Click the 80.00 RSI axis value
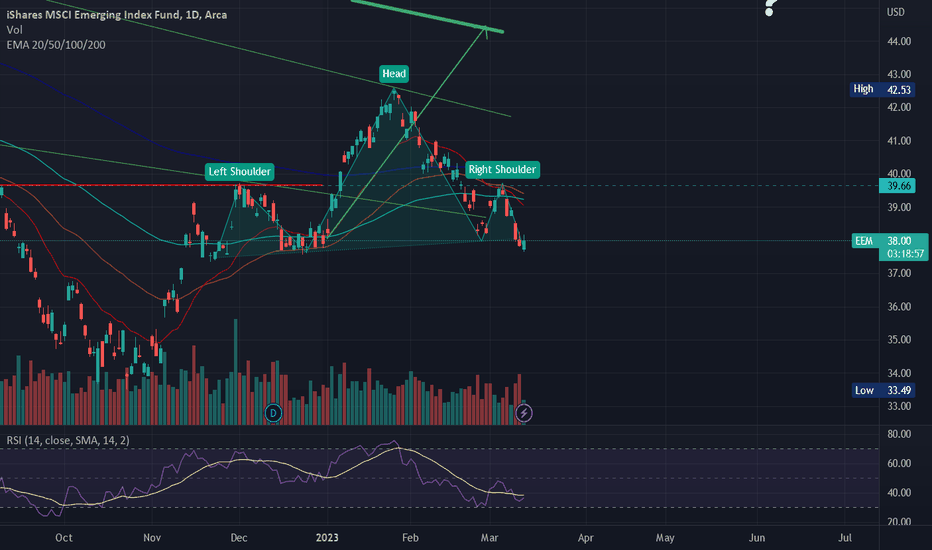This screenshot has width=932, height=550. click(x=899, y=434)
